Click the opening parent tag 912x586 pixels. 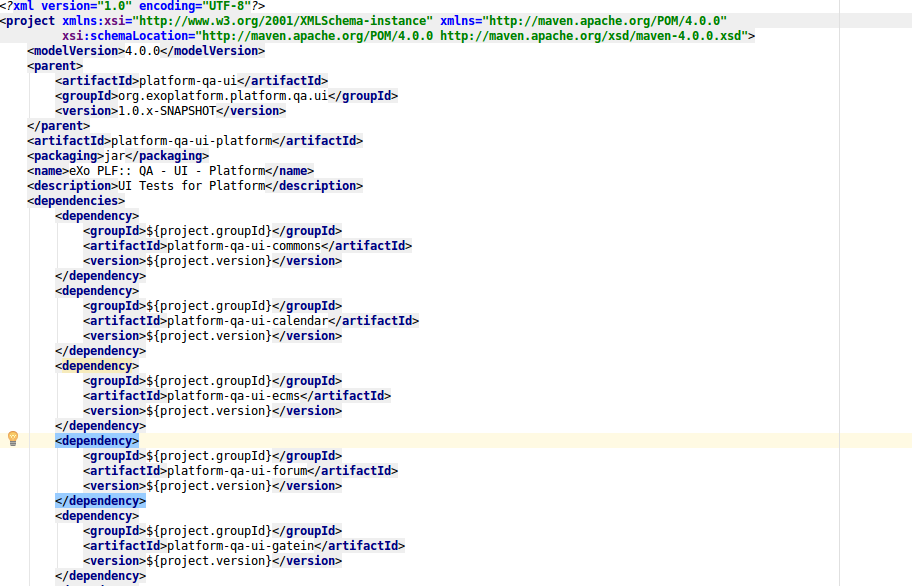click(x=55, y=66)
